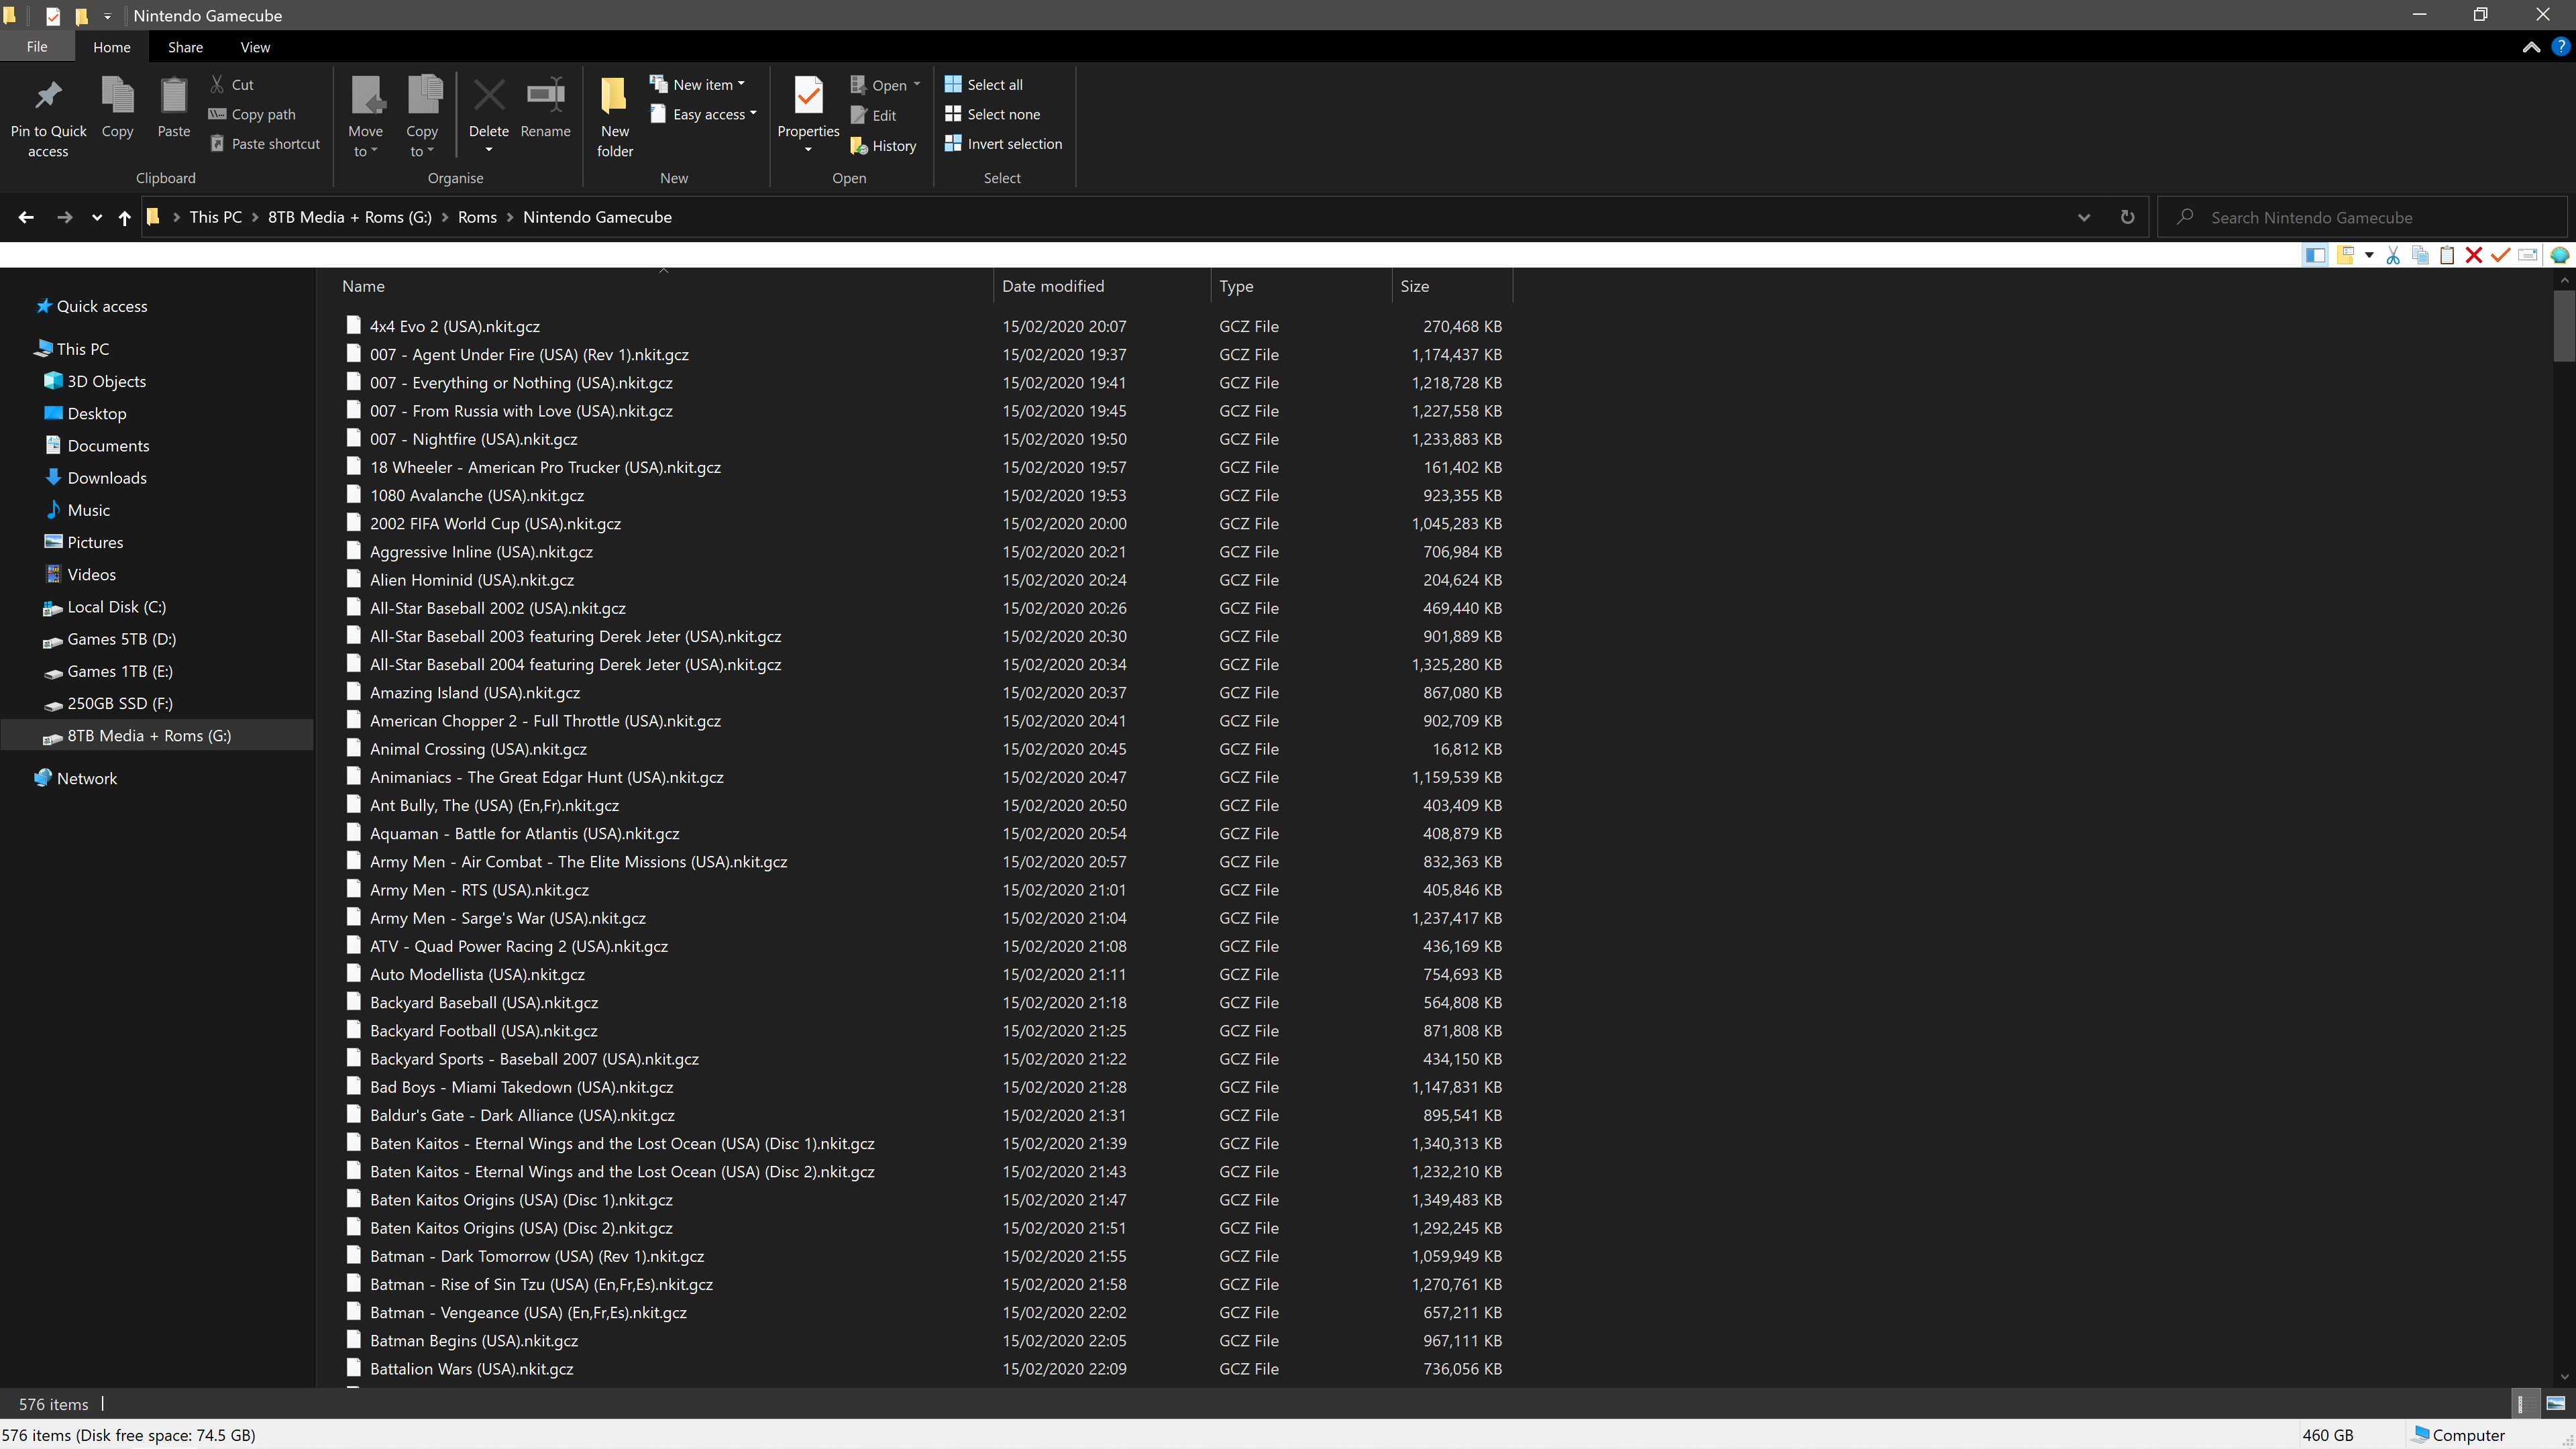2576x1449 pixels.
Task: Click Select none
Action: coord(992,114)
